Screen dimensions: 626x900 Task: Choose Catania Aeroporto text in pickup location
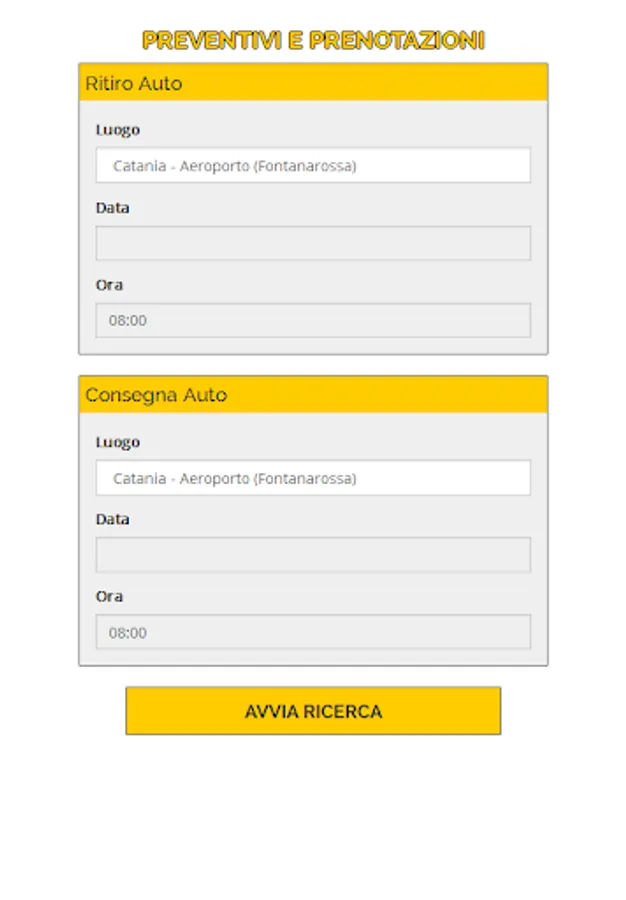click(x=234, y=166)
